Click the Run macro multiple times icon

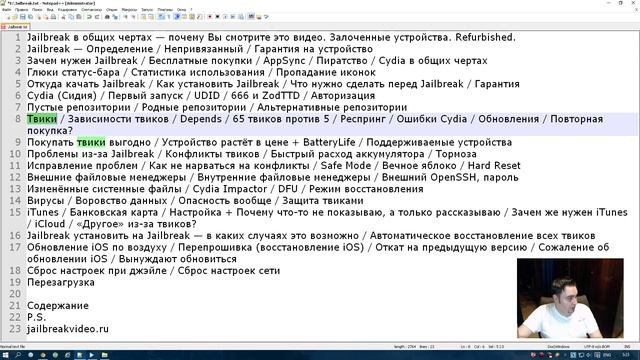(x=233, y=17)
